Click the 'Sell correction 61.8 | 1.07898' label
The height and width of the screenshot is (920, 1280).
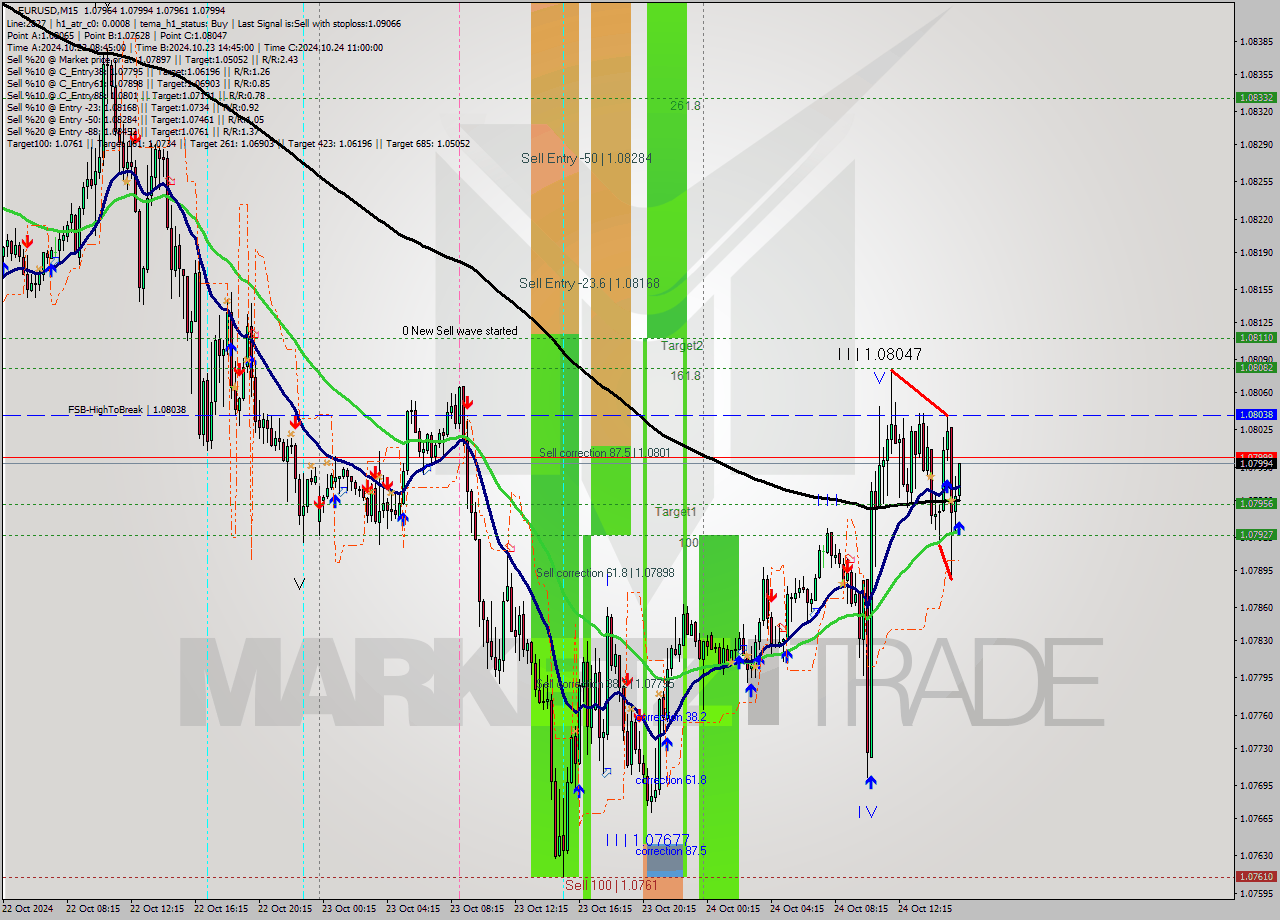[x=605, y=573]
